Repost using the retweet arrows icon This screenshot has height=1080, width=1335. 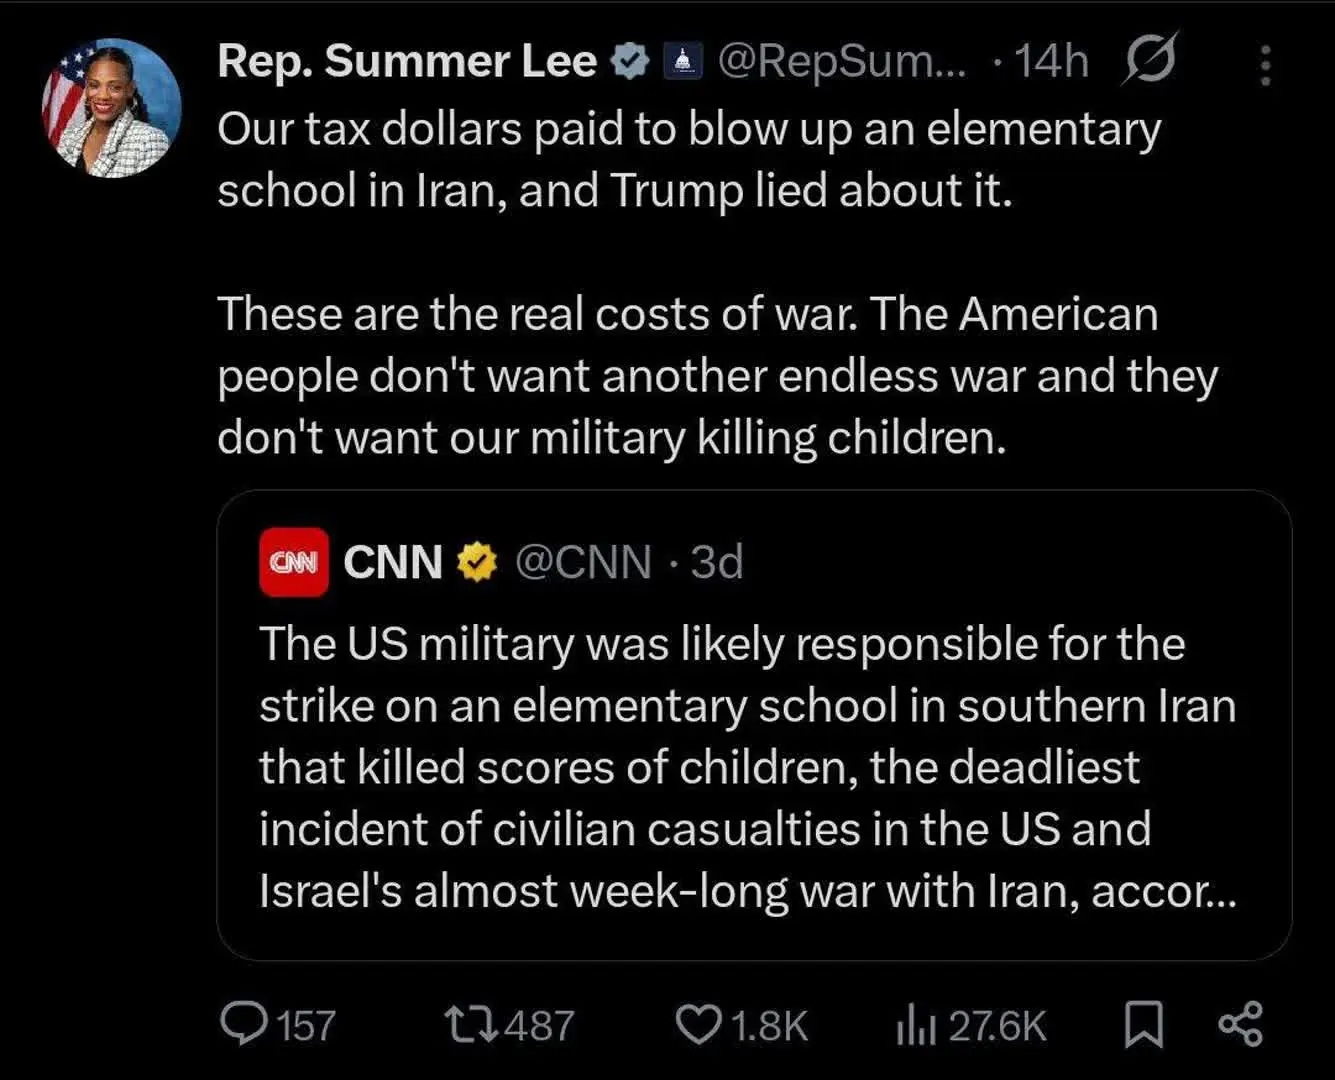(x=470, y=1025)
